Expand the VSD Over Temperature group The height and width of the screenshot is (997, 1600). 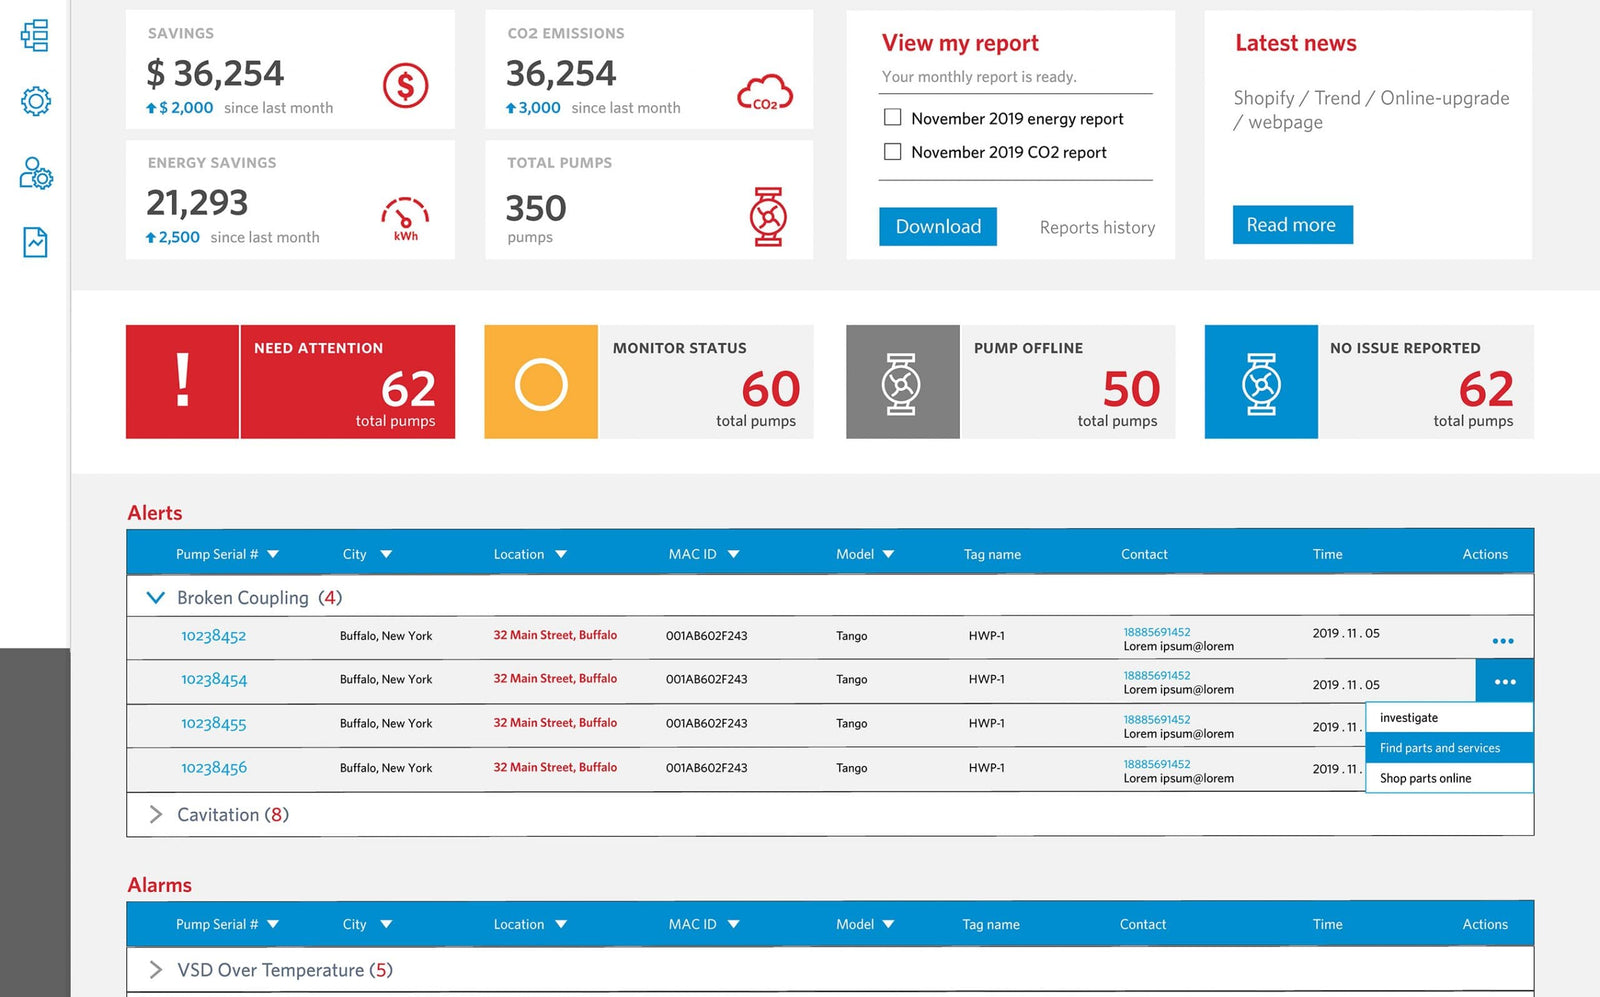point(155,969)
